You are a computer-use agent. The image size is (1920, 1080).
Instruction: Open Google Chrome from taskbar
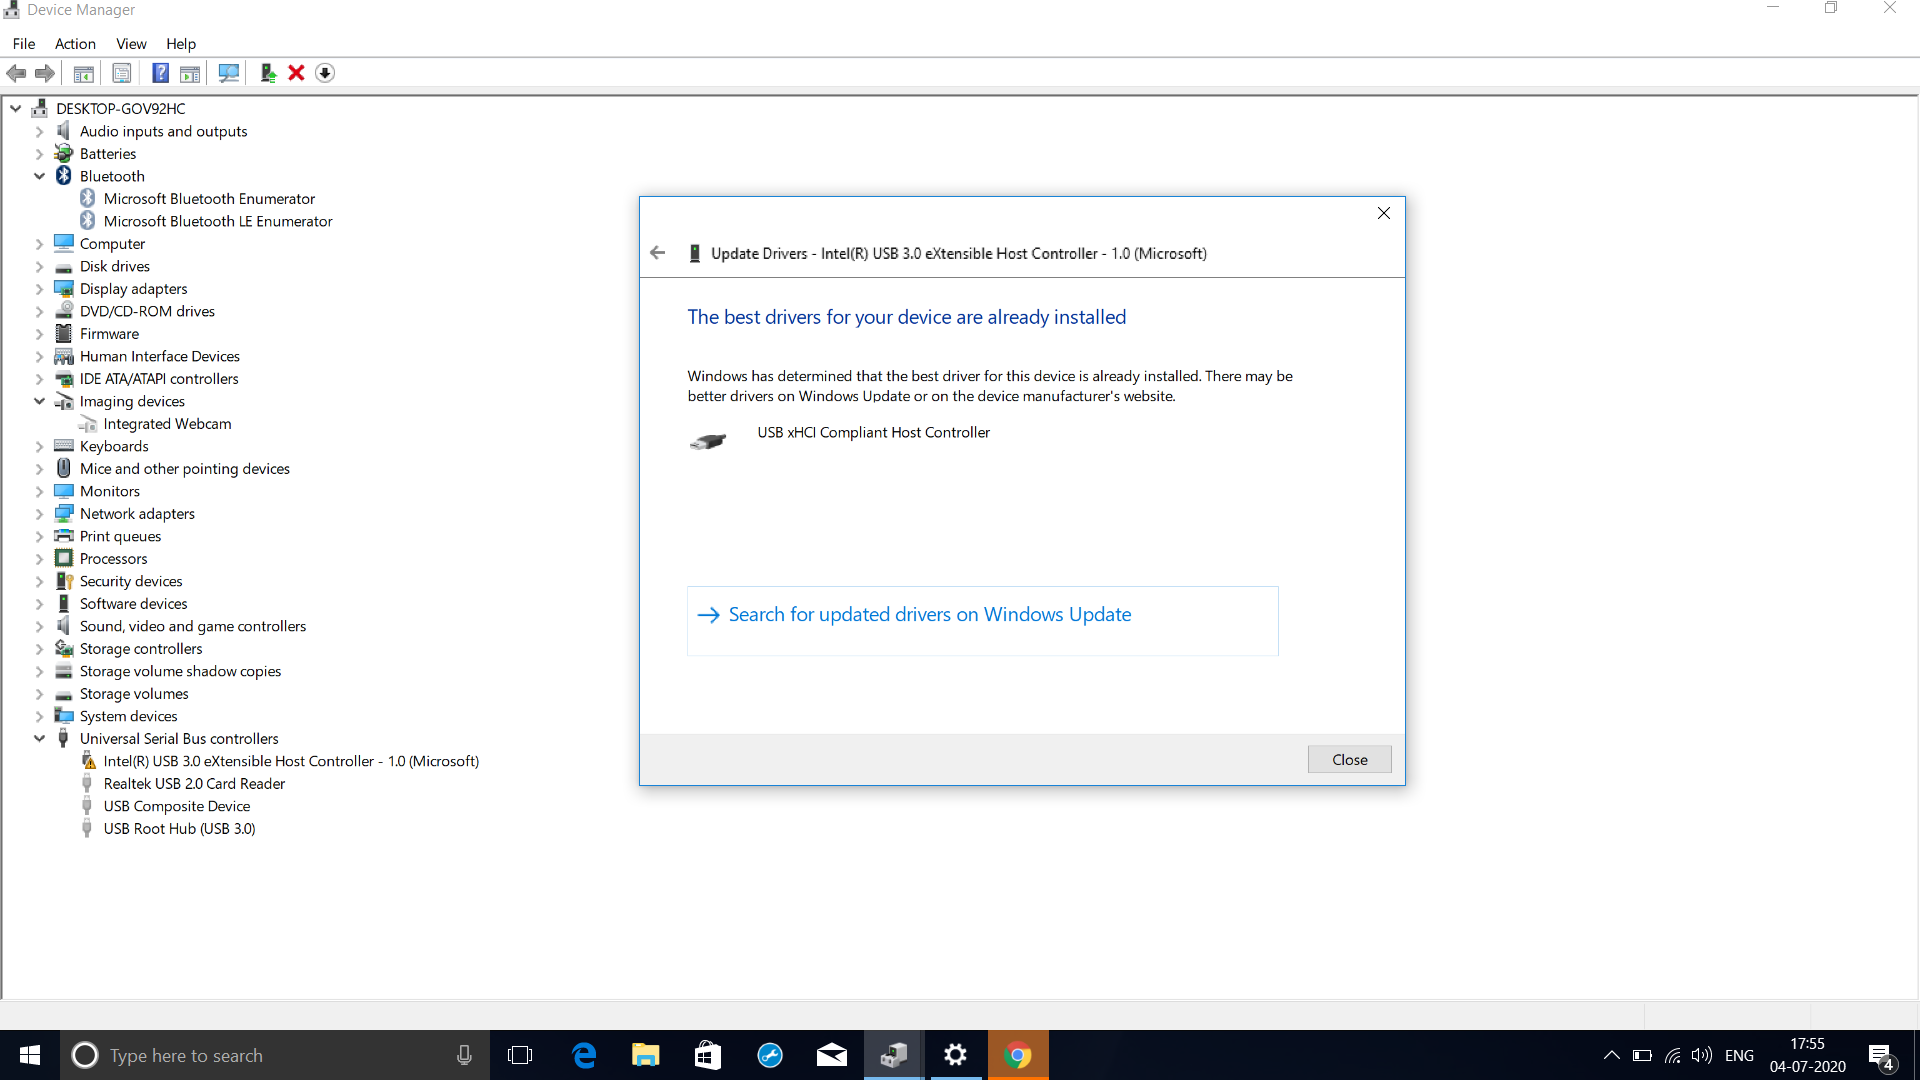tap(1018, 1055)
